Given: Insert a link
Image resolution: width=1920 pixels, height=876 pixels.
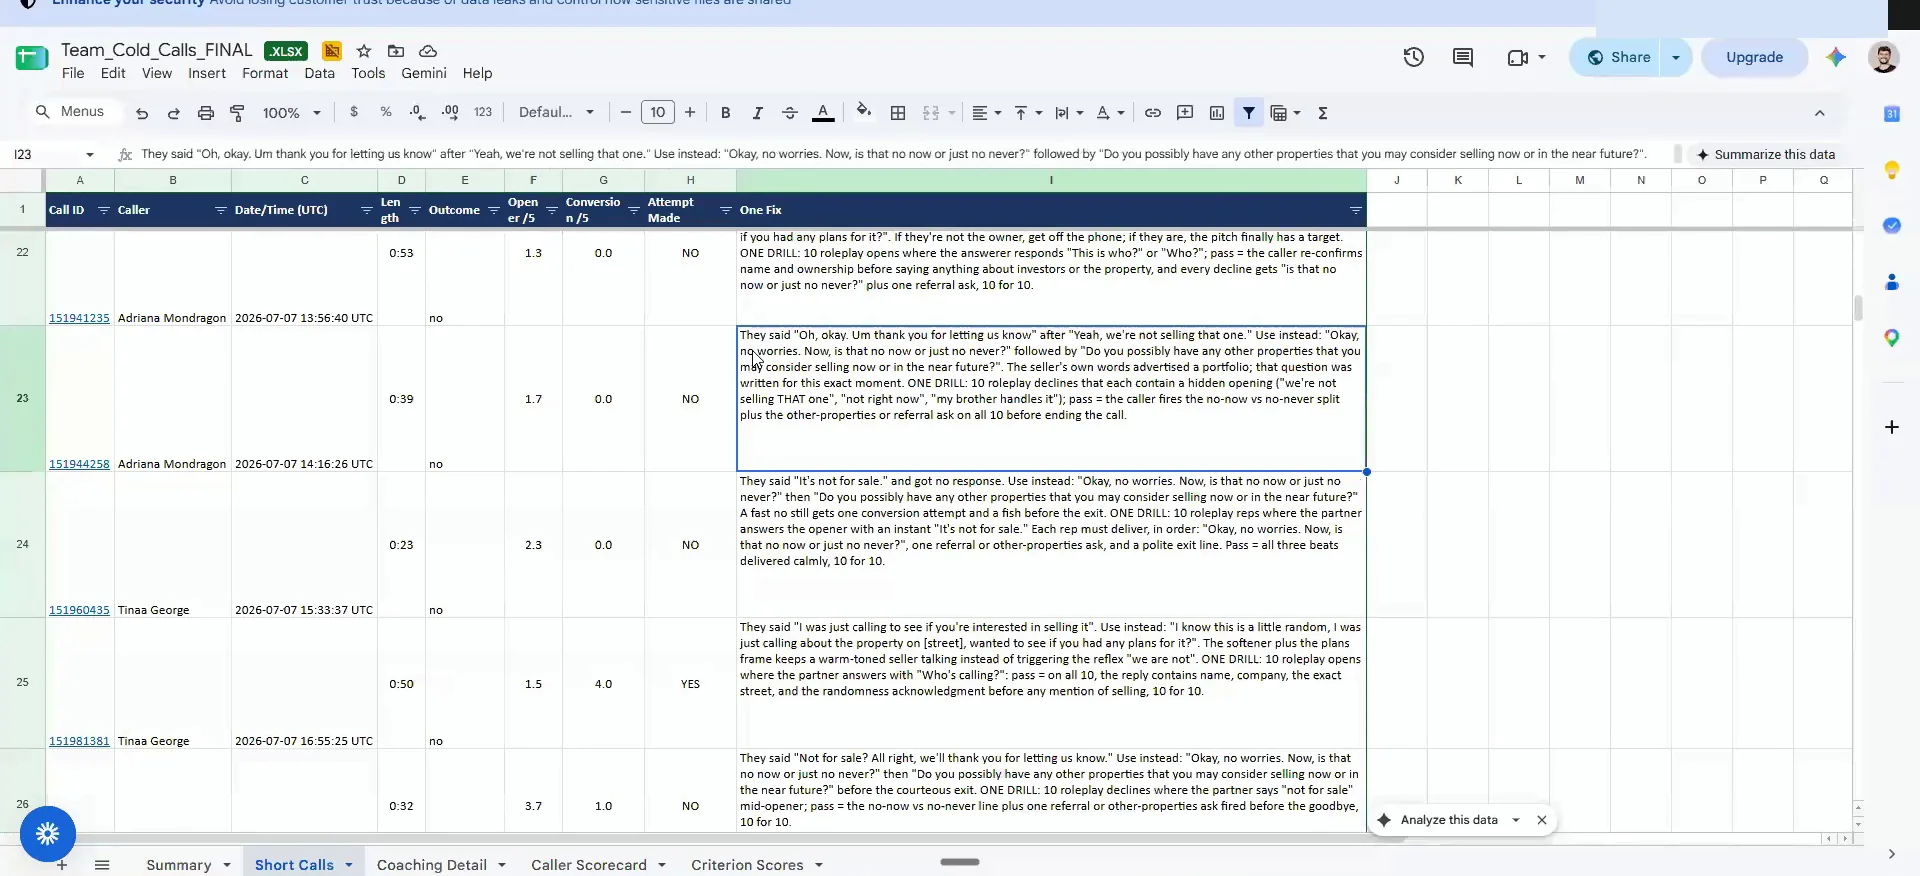Looking at the screenshot, I should (1153, 113).
